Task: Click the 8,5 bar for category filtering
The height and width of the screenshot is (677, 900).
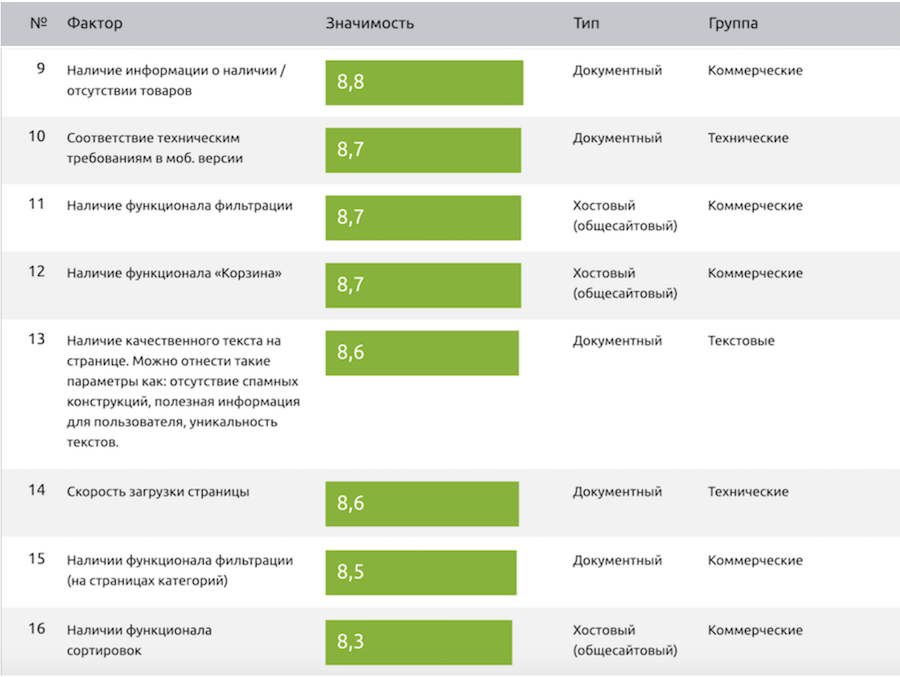Action: pyautogui.click(x=421, y=572)
